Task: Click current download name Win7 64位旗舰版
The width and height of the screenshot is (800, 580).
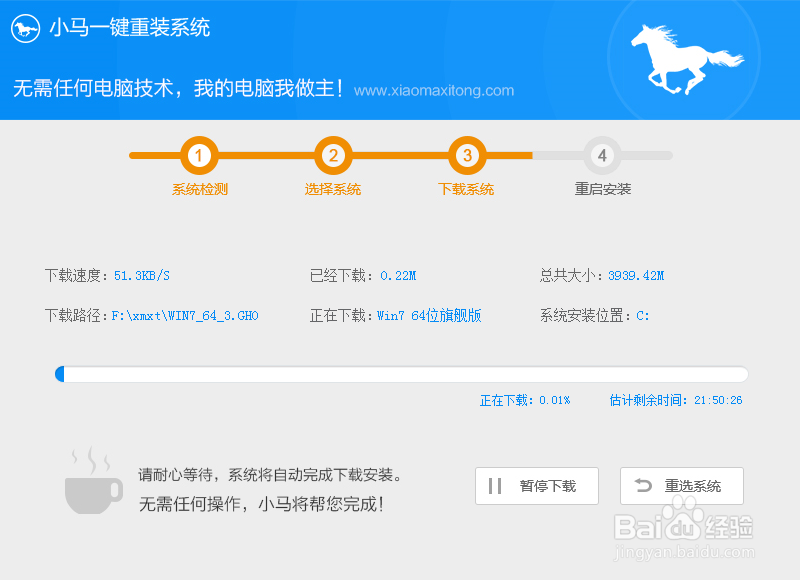Action: (x=429, y=316)
